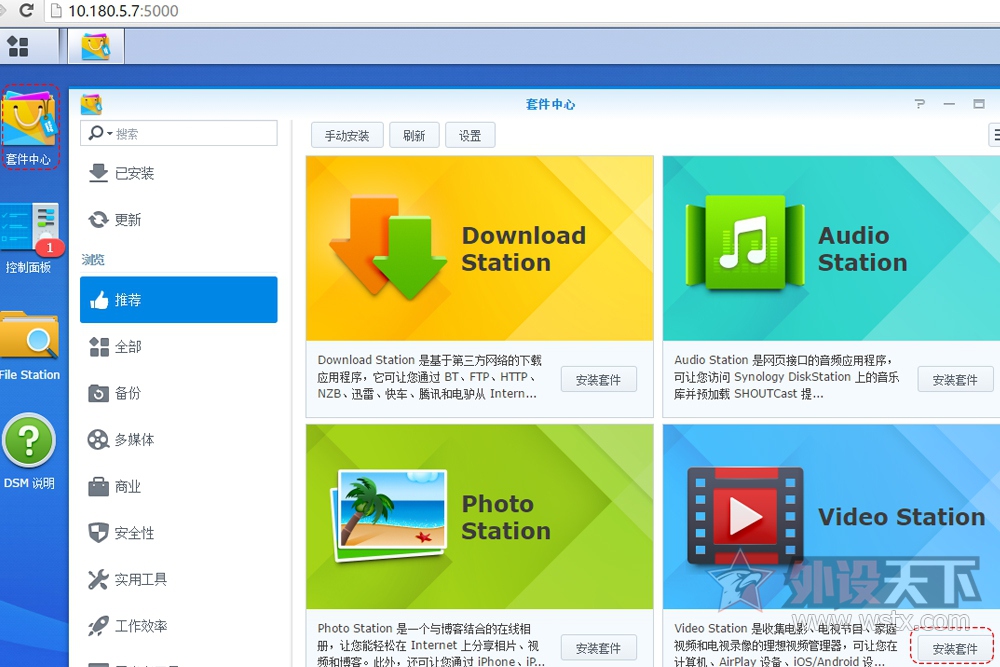
Task: Select the 推荐 category
Action: click(x=179, y=300)
